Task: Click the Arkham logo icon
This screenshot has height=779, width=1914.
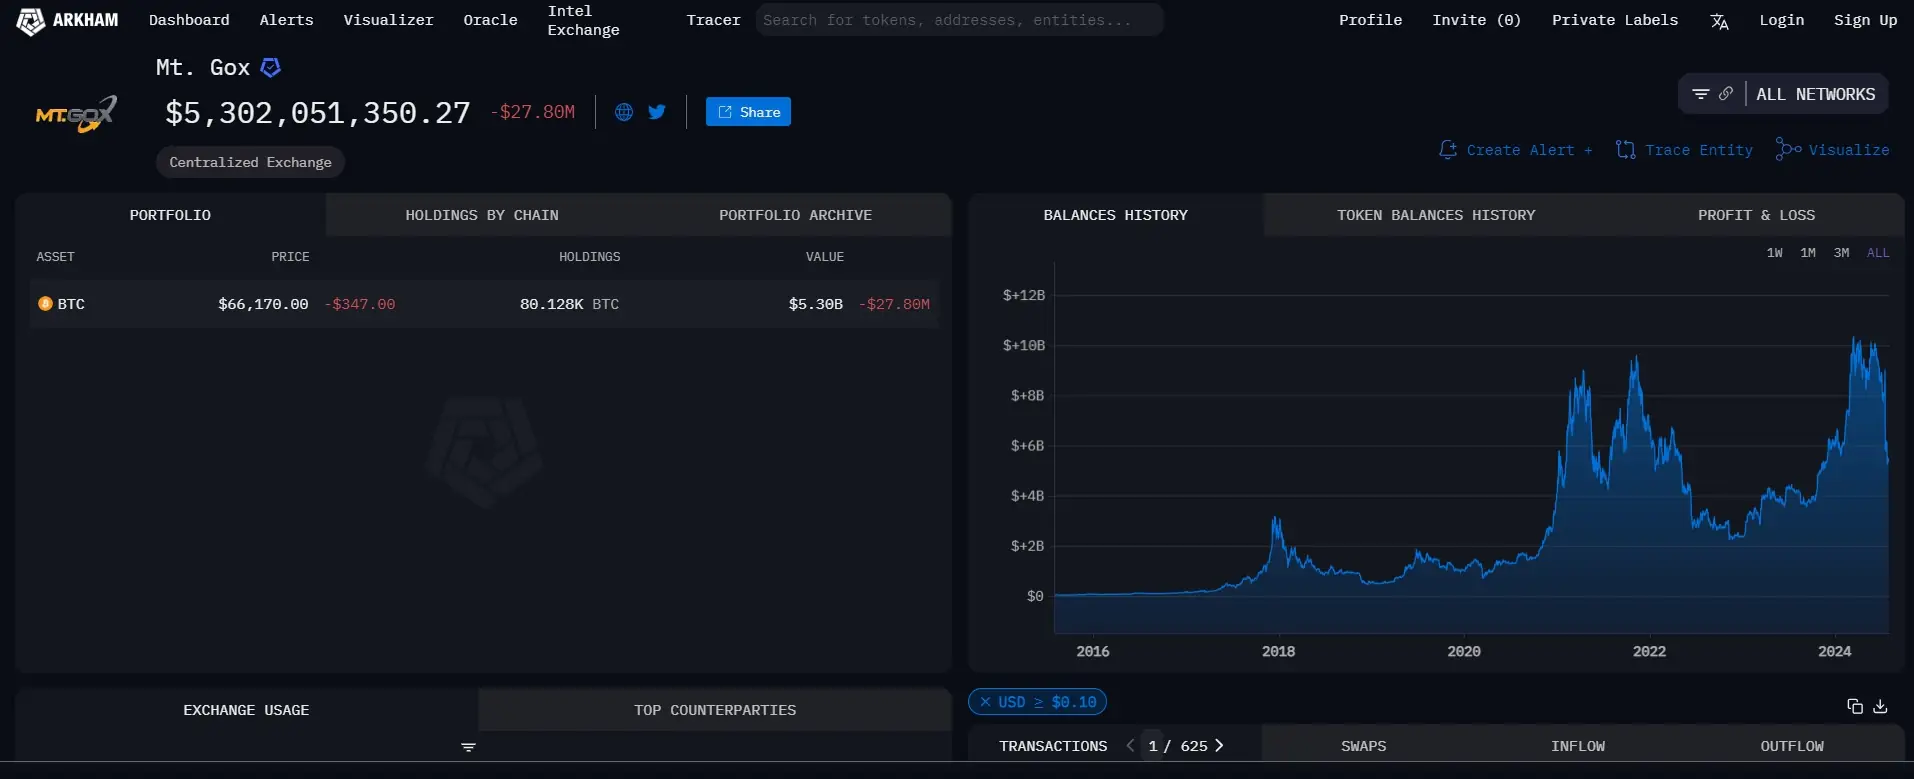Action: point(31,21)
